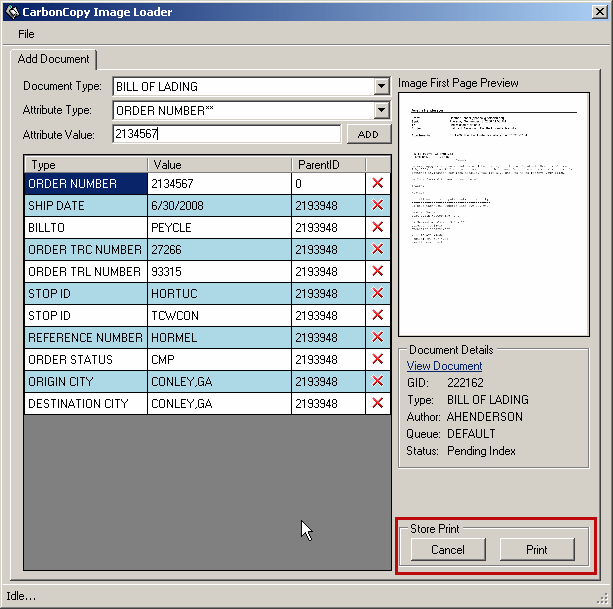The width and height of the screenshot is (613, 609).
Task: Remove the REFERENCE NUMBER HORMEL row
Action: coord(377,338)
